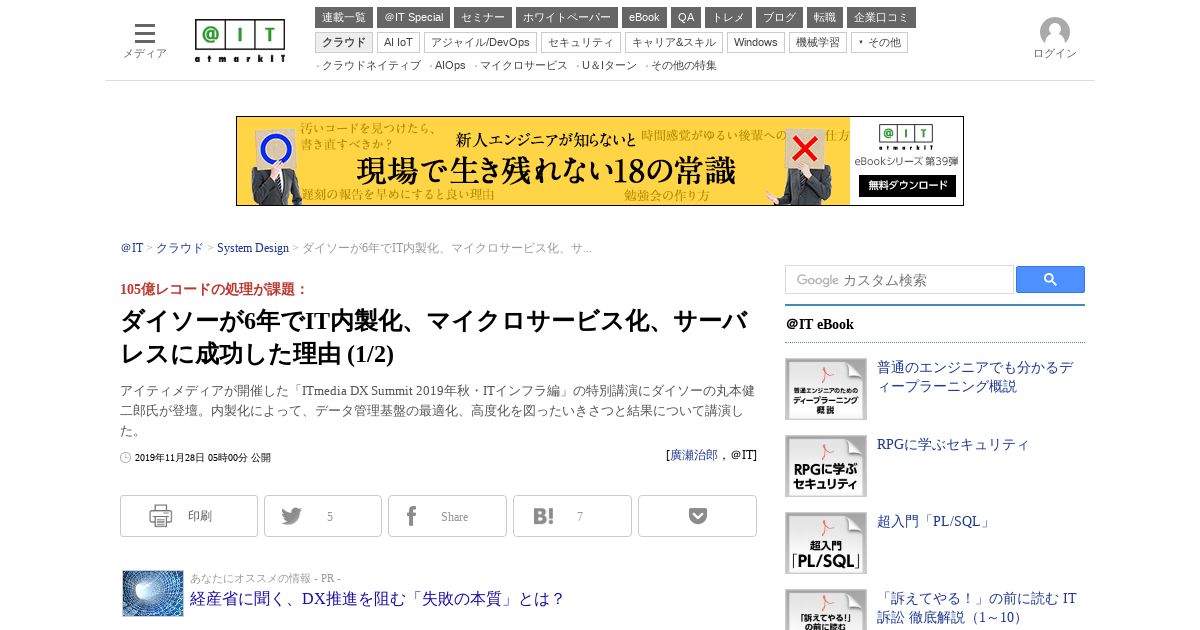
Task: Open 普通のエンジニアでも分かるディープラーニング概説 link
Action: tap(975, 377)
